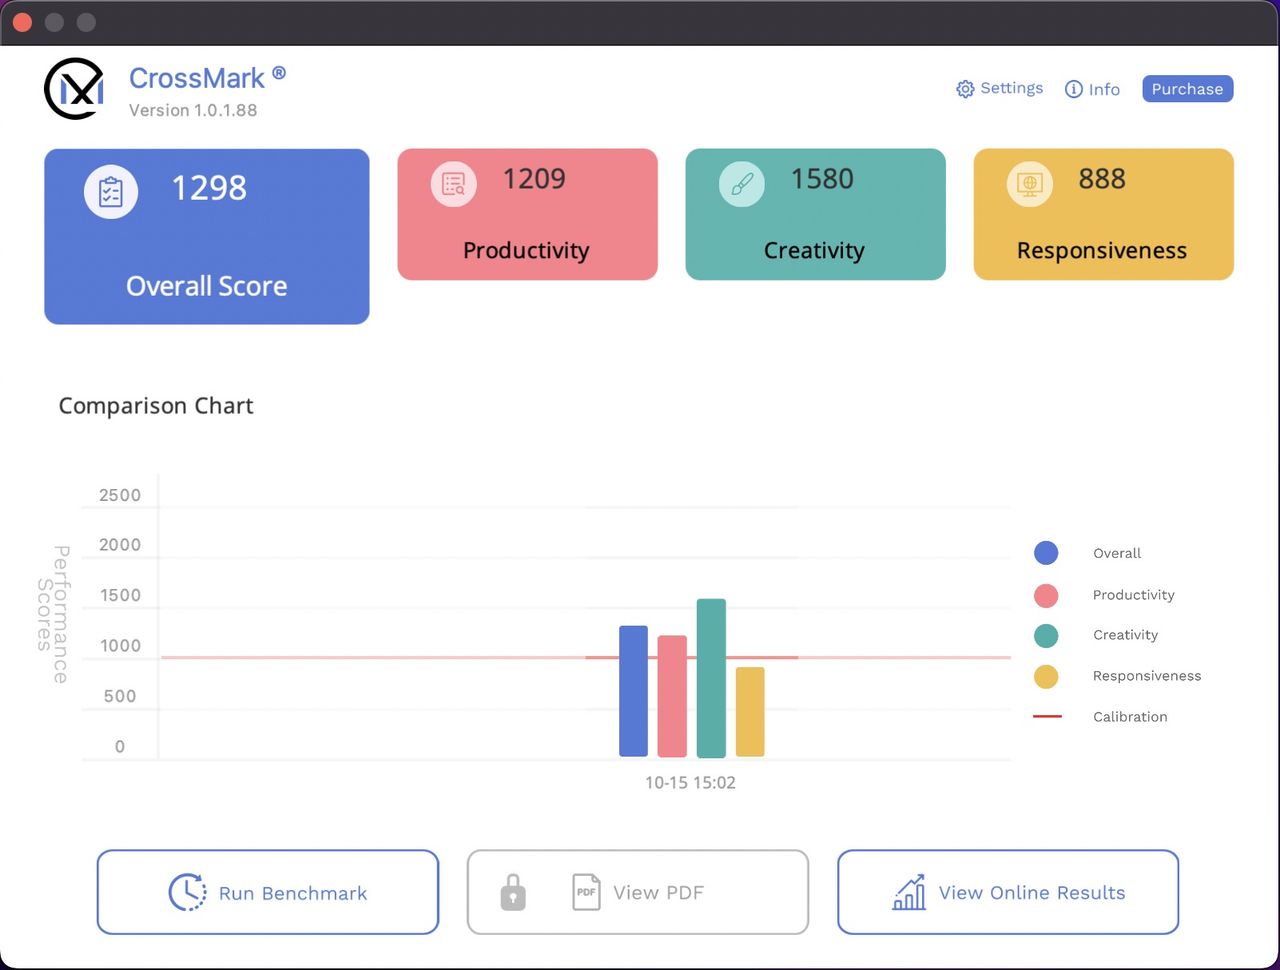Image resolution: width=1280 pixels, height=970 pixels.
Task: Toggle the Creativity legend dot
Action: (1046, 635)
